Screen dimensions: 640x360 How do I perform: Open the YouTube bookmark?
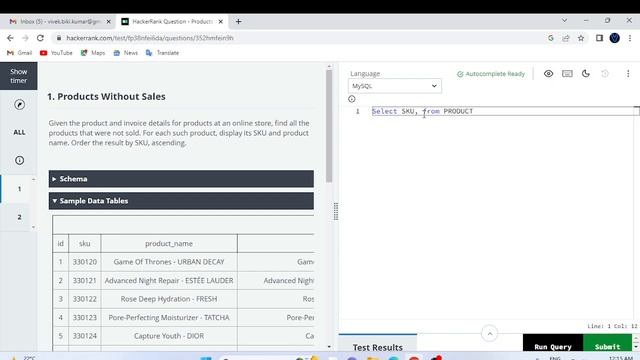click(56, 53)
